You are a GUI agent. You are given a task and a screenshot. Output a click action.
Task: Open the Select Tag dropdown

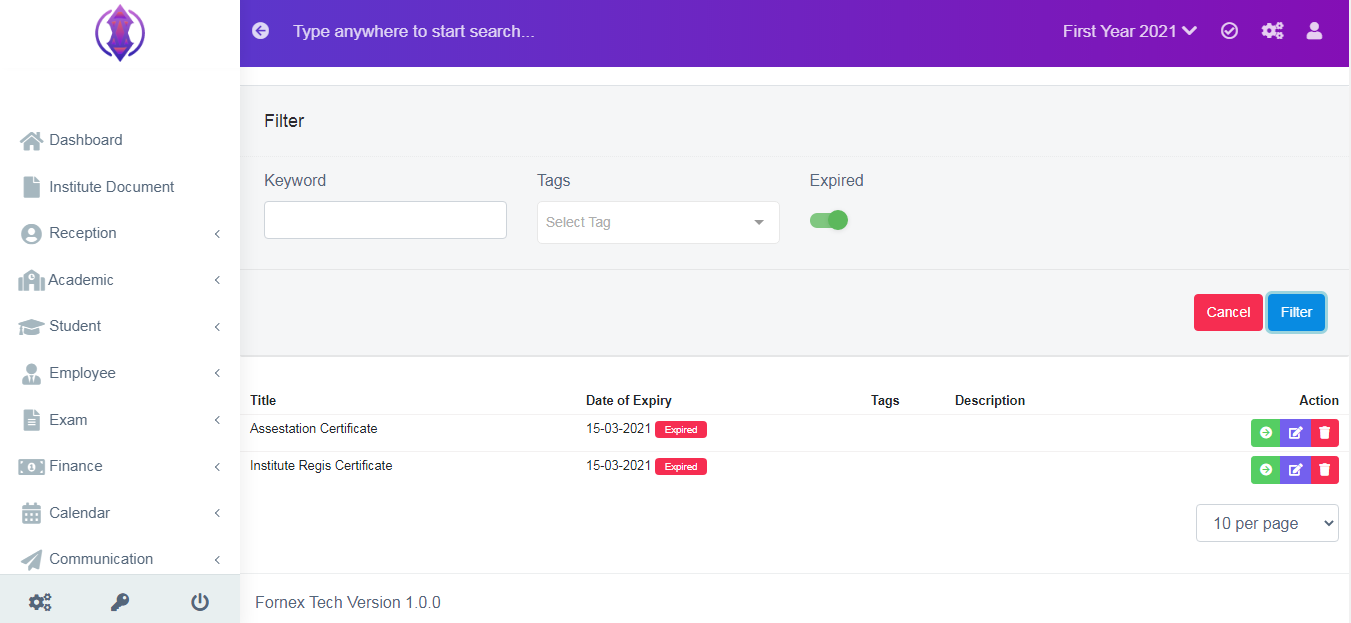pos(658,222)
